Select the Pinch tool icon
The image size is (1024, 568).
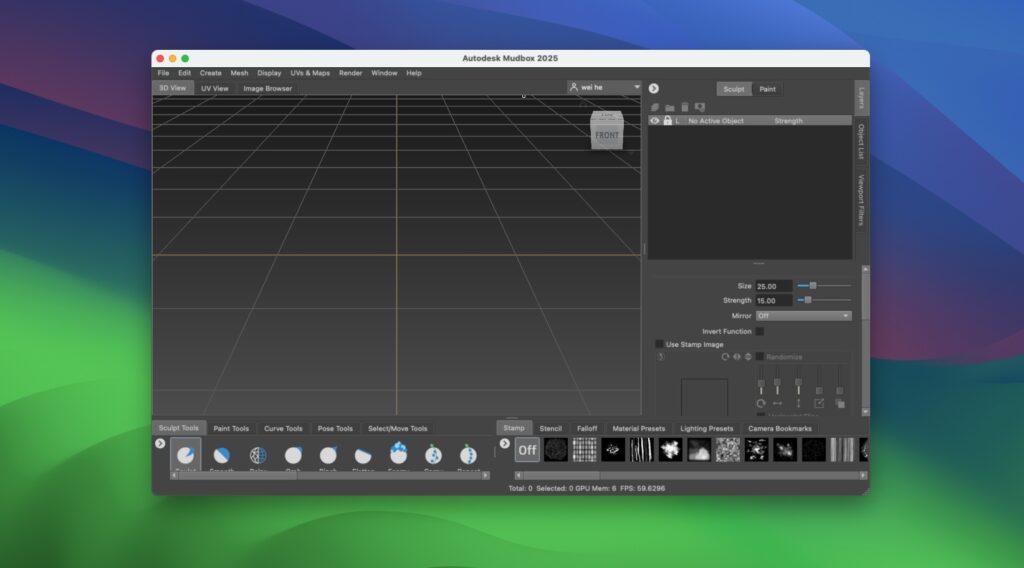[328, 454]
